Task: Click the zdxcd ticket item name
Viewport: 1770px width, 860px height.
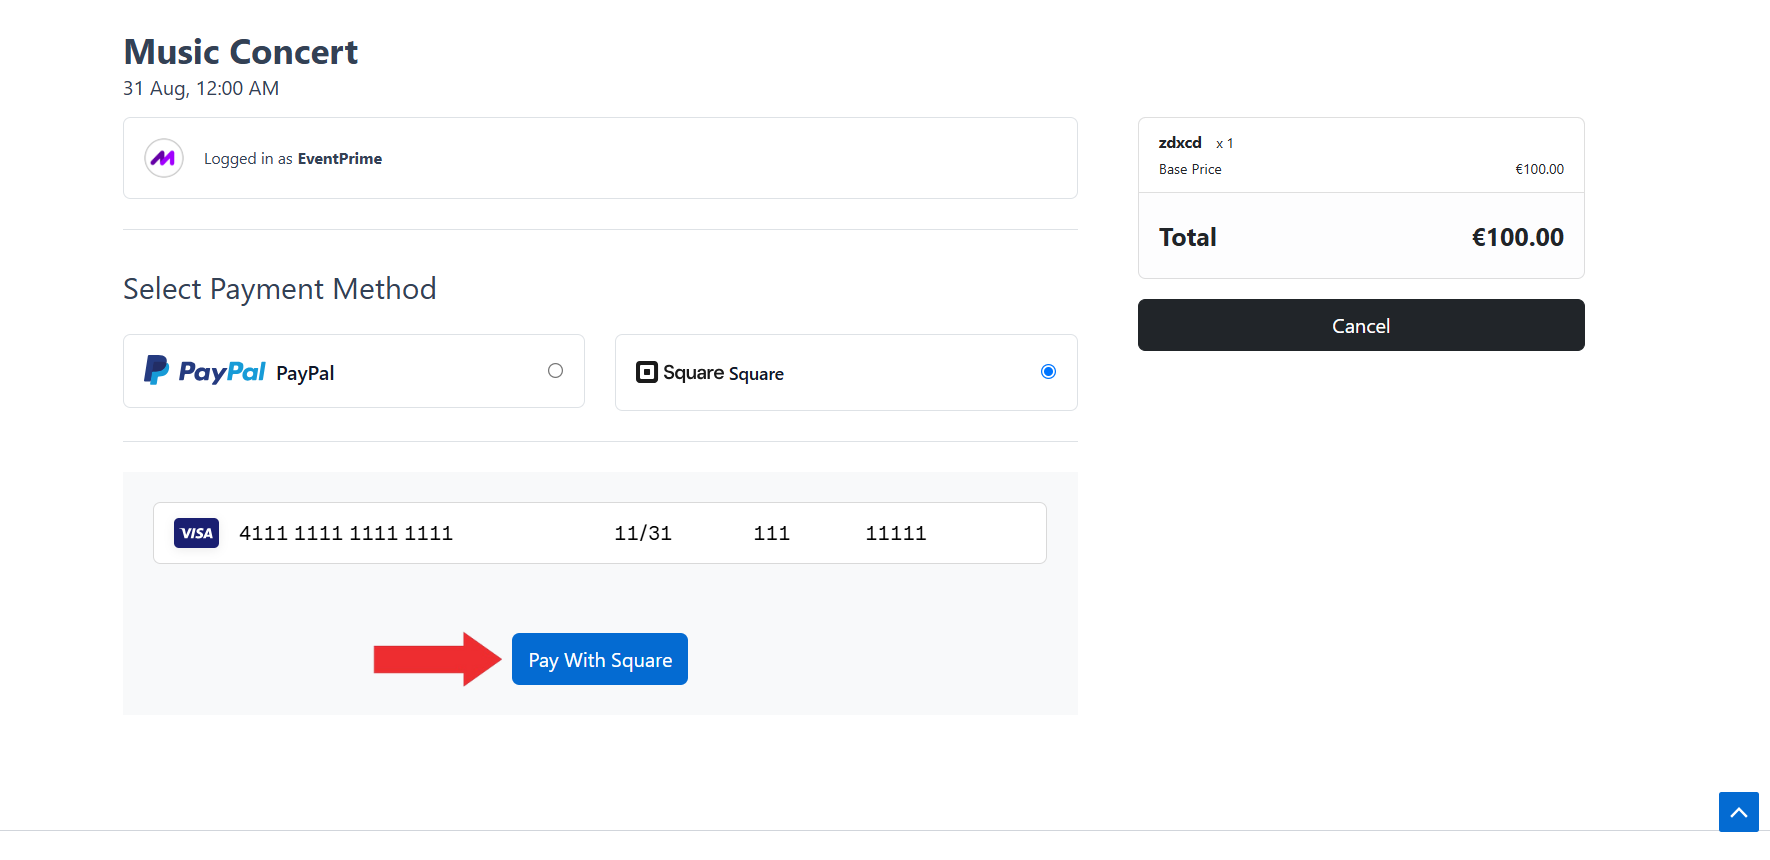Action: 1180,143
